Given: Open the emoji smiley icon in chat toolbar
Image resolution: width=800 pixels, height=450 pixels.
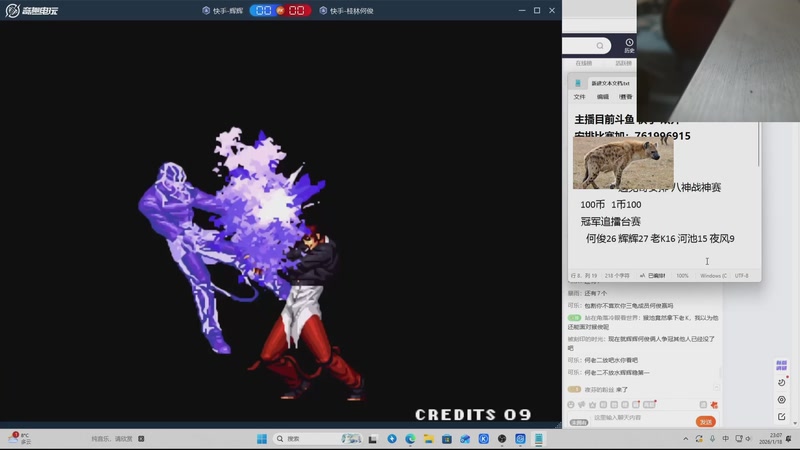Looking at the screenshot, I should click(571, 405).
